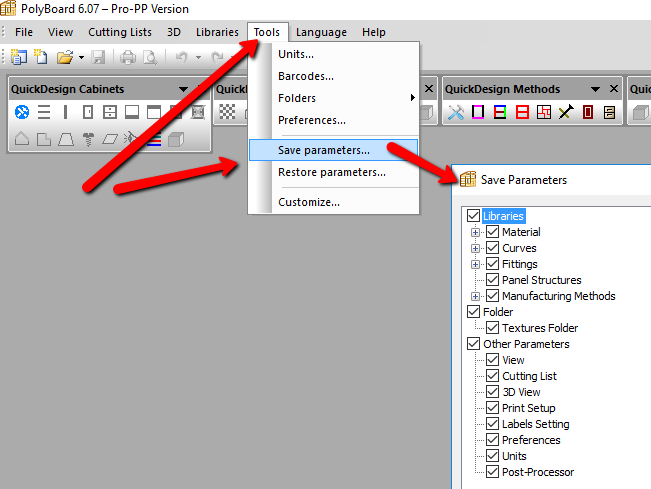Select Save parameters... menu entry
The width and height of the screenshot is (651, 489).
point(333,150)
